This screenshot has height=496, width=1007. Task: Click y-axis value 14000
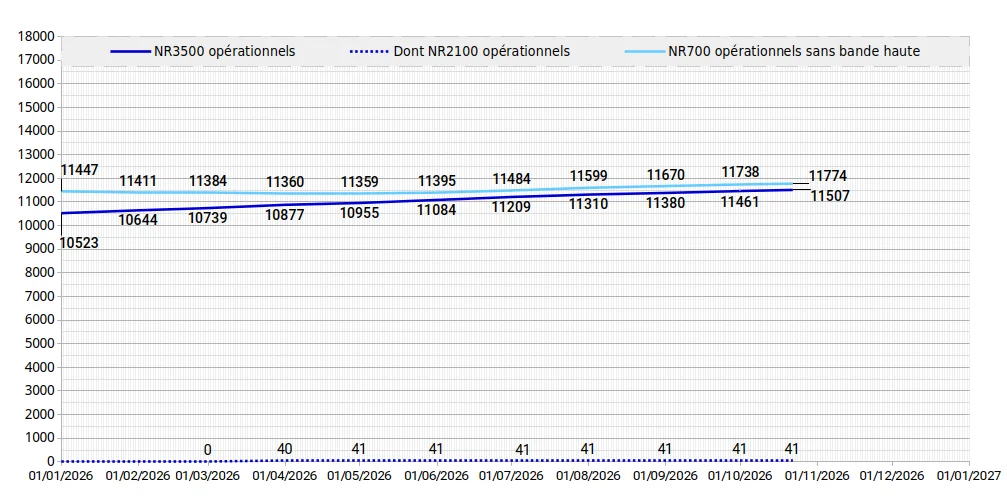(39, 131)
